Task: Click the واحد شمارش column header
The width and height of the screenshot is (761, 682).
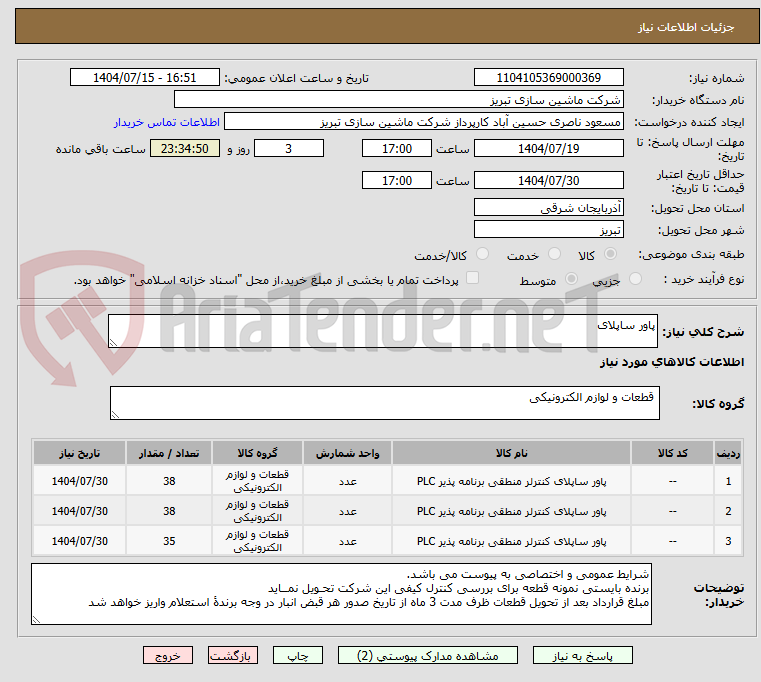Action: pos(347,453)
